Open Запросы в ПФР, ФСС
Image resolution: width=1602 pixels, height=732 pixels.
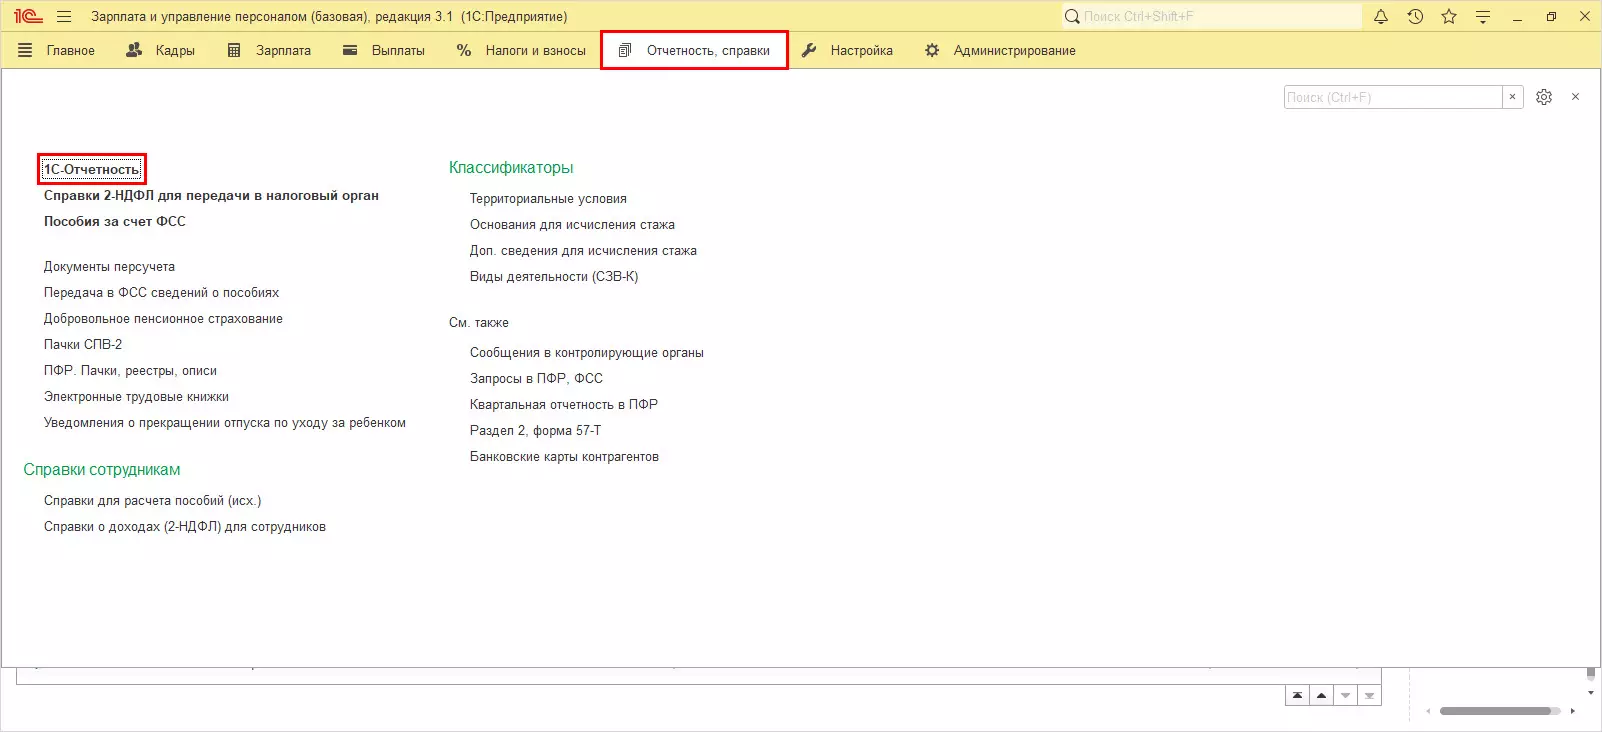(x=536, y=378)
